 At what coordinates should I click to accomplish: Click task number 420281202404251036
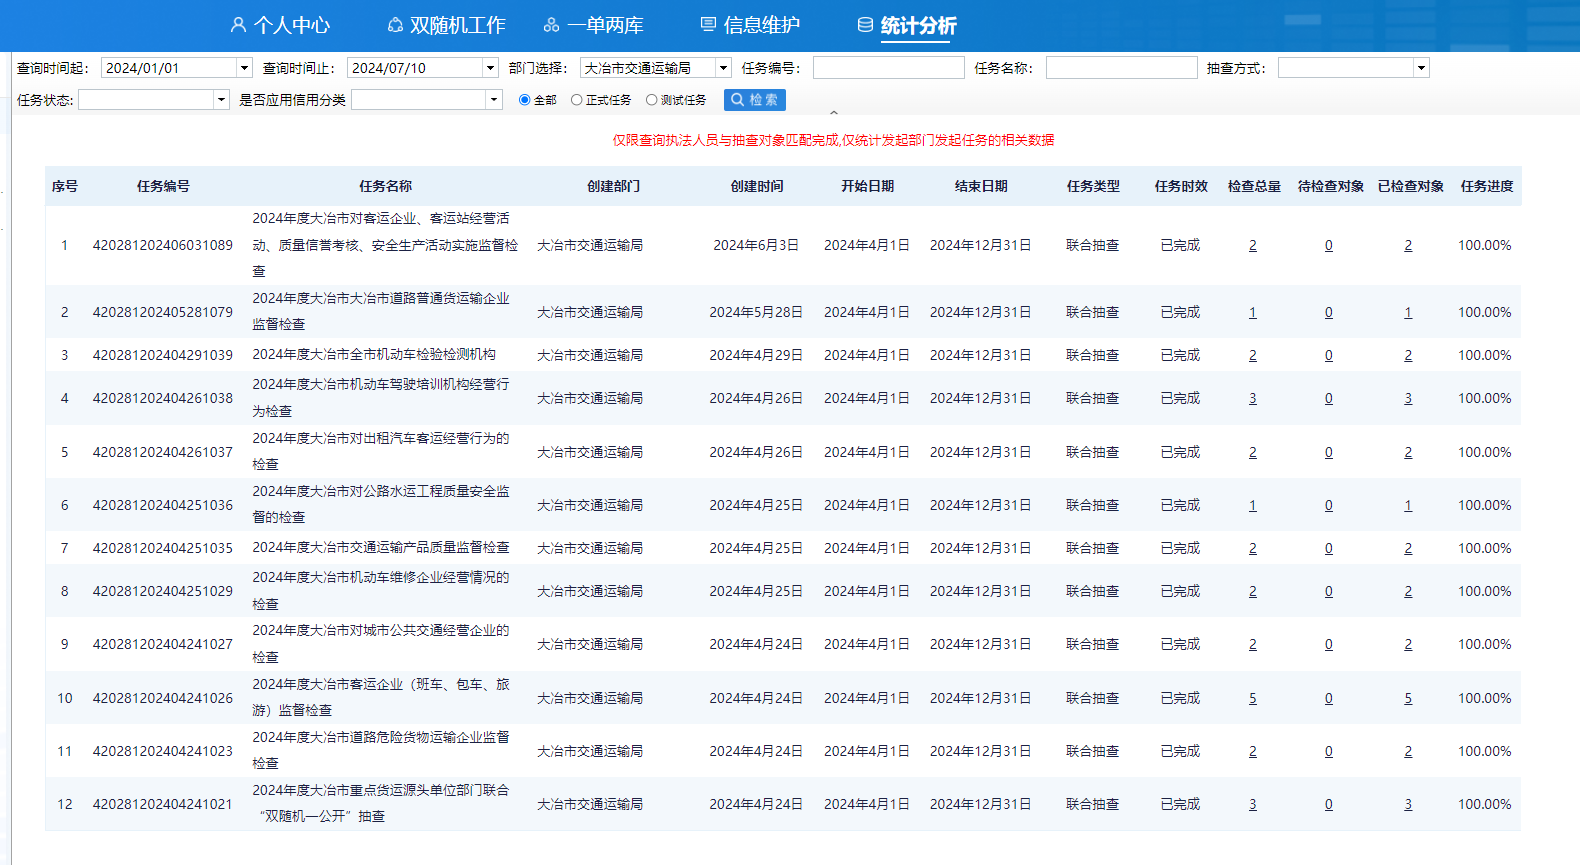163,505
